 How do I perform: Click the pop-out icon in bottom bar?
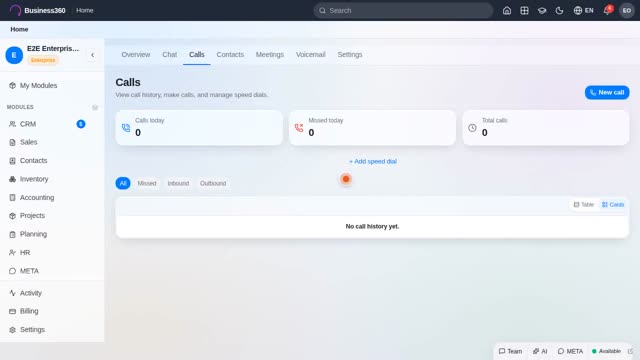(x=631, y=351)
